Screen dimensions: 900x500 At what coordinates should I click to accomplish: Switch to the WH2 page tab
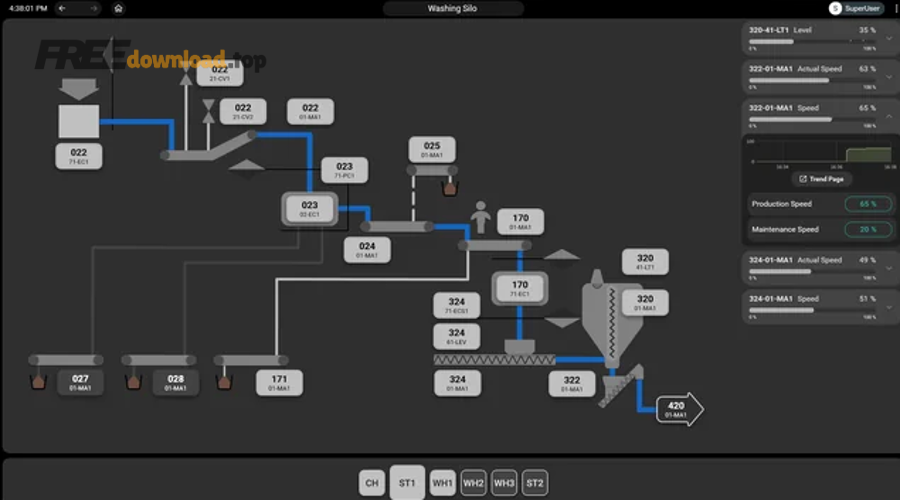[x=473, y=483]
